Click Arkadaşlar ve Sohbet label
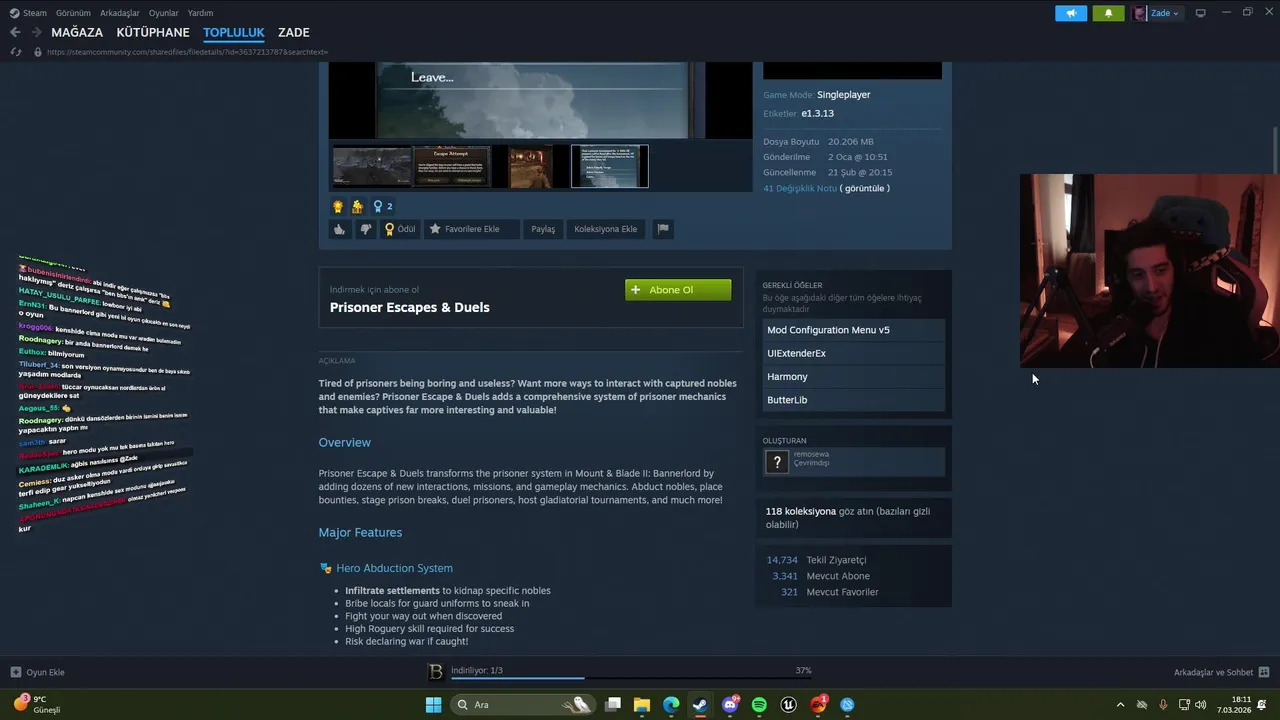This screenshot has height=720, width=1280. point(1213,672)
